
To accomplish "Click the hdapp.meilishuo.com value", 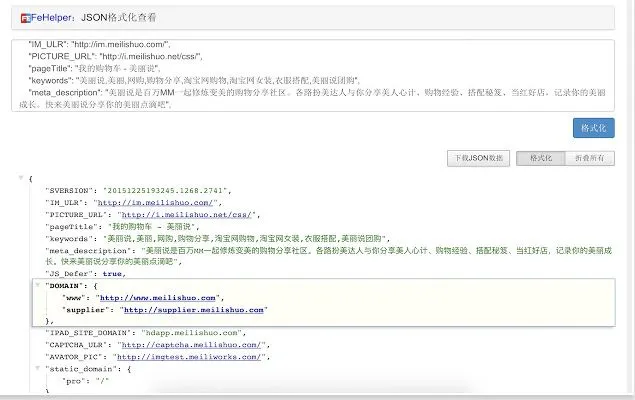I will click(191, 333).
